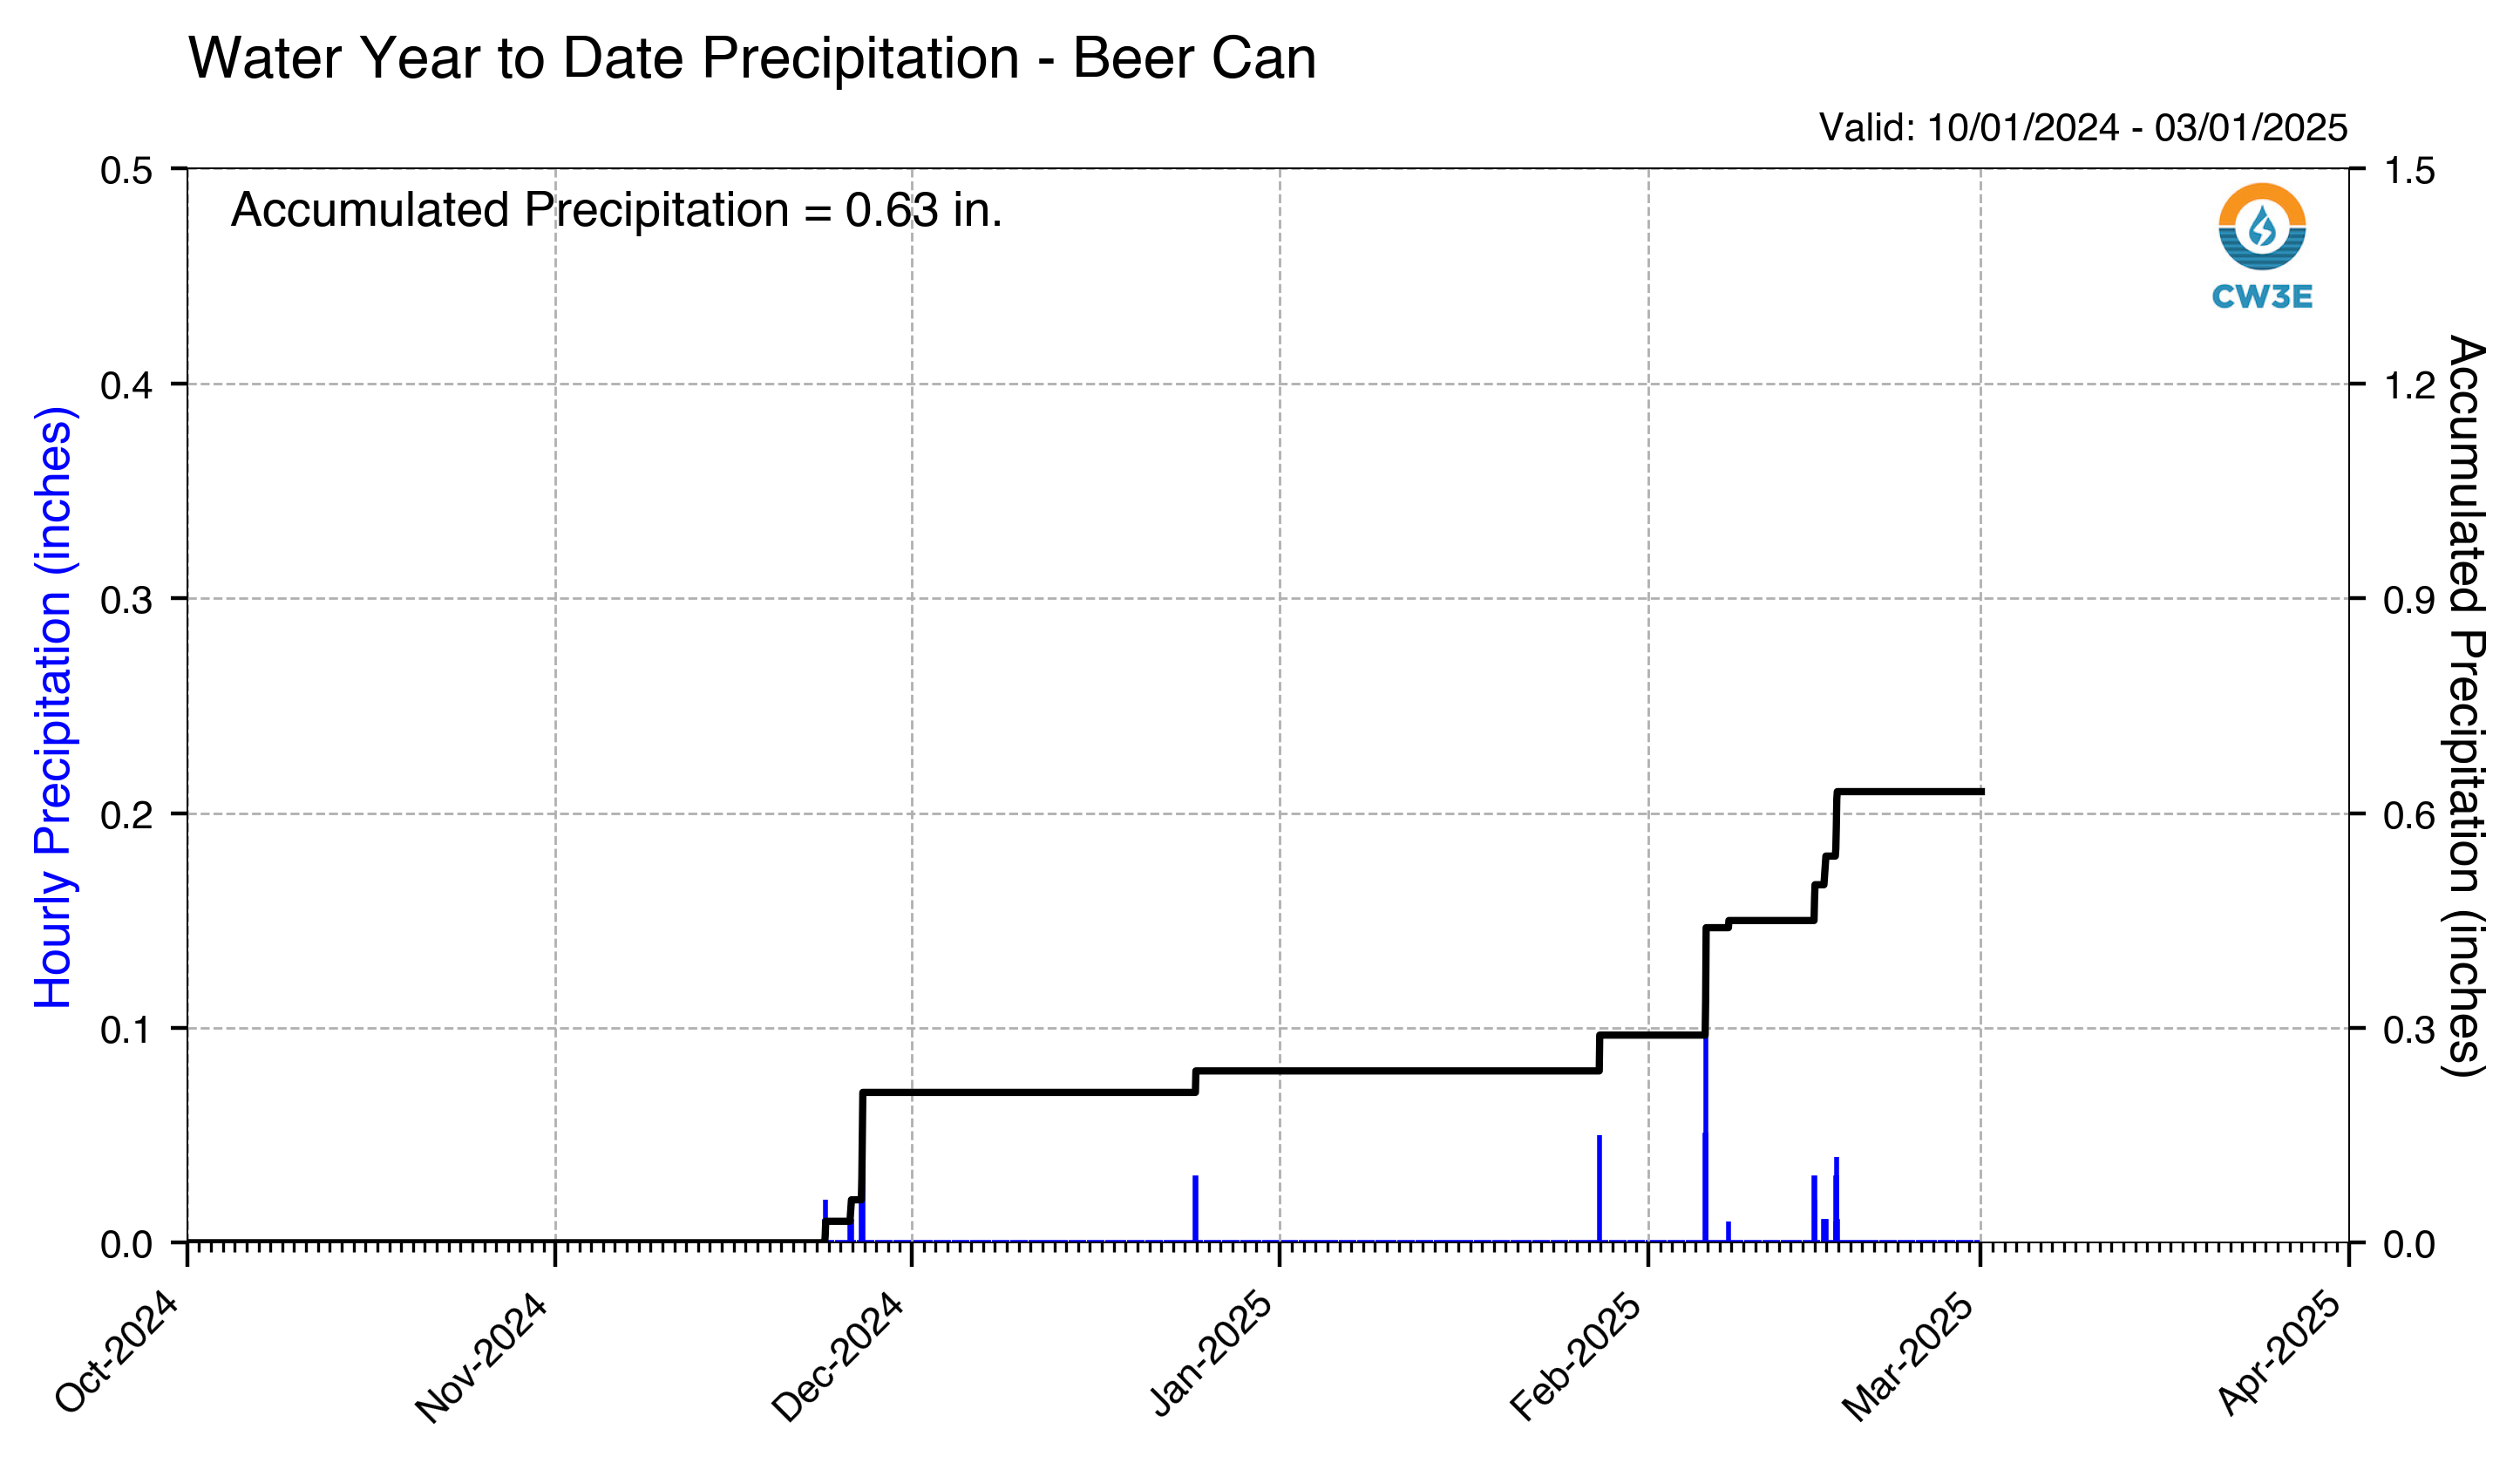Viewport: 2520px width, 1463px height.
Task: Click the CW3E logo icon
Action: 2262,246
